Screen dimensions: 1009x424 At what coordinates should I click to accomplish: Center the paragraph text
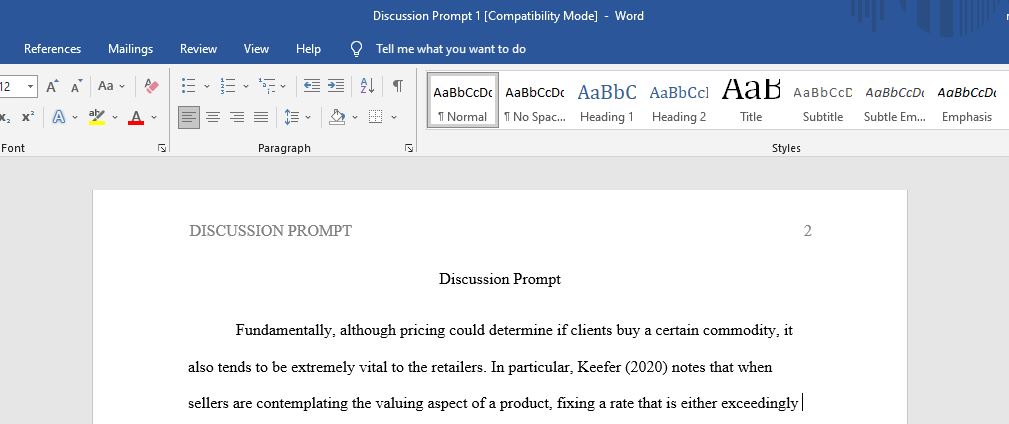click(x=213, y=117)
